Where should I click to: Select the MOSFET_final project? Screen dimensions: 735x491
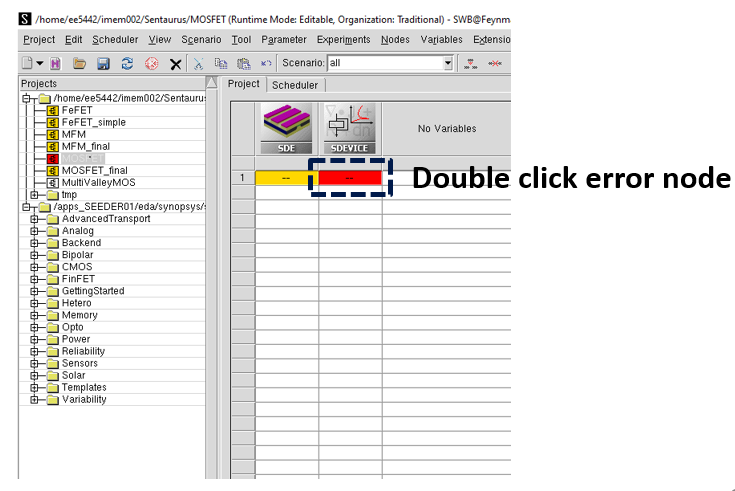[x=94, y=171]
